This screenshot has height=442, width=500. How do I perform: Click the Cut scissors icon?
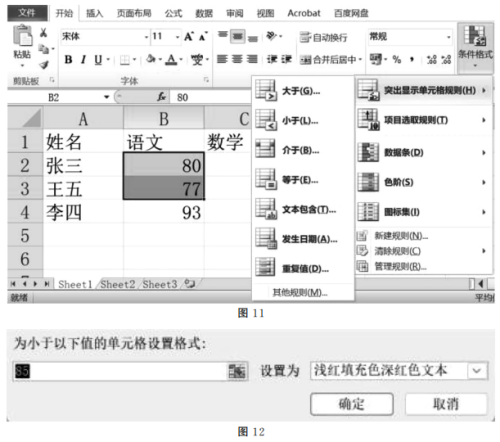coord(44,33)
